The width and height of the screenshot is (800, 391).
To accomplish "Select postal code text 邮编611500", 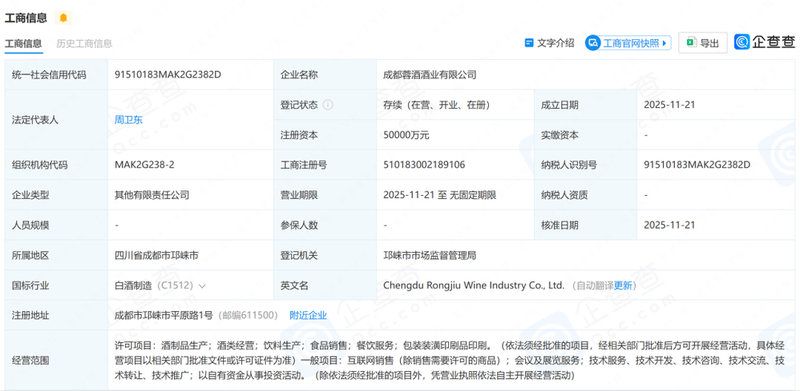I will coord(248,315).
